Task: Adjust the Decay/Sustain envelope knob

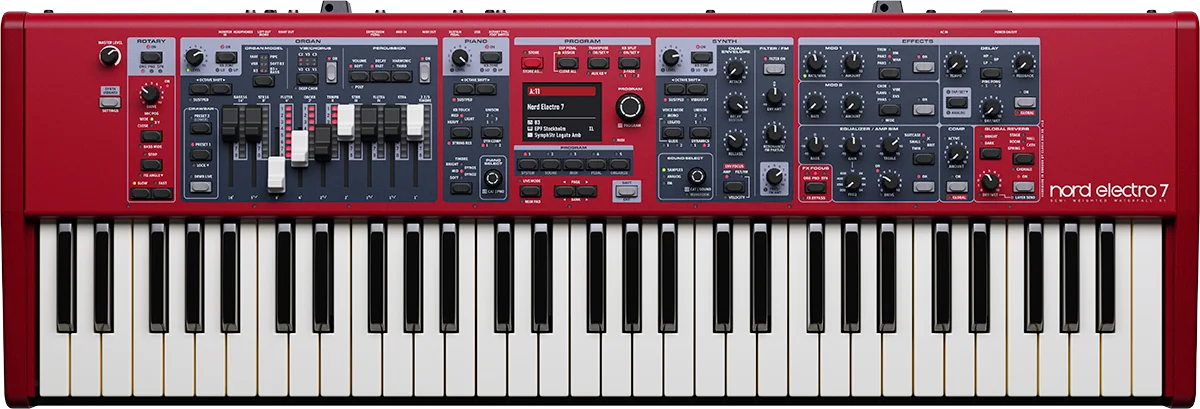Action: click(x=736, y=104)
